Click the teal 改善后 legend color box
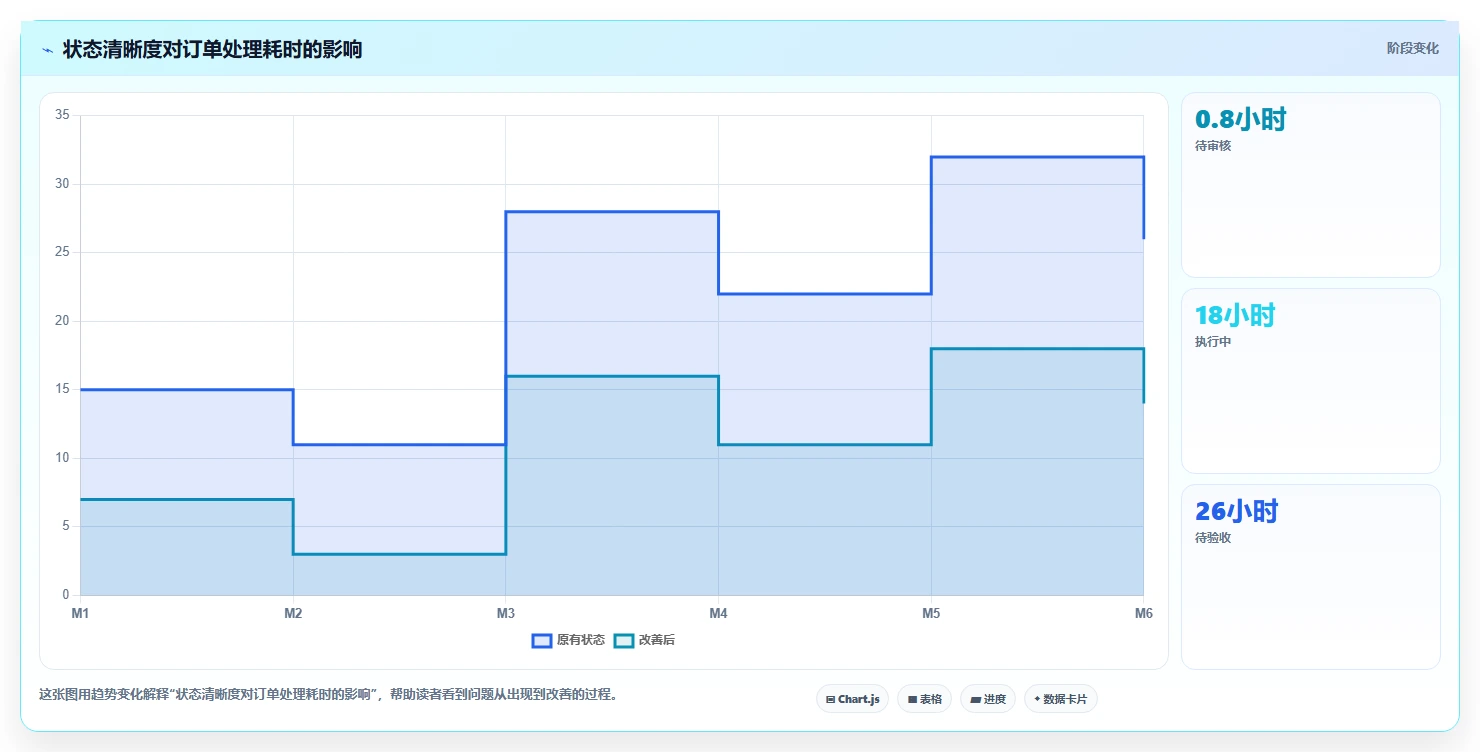1480x752 pixels. [623, 640]
